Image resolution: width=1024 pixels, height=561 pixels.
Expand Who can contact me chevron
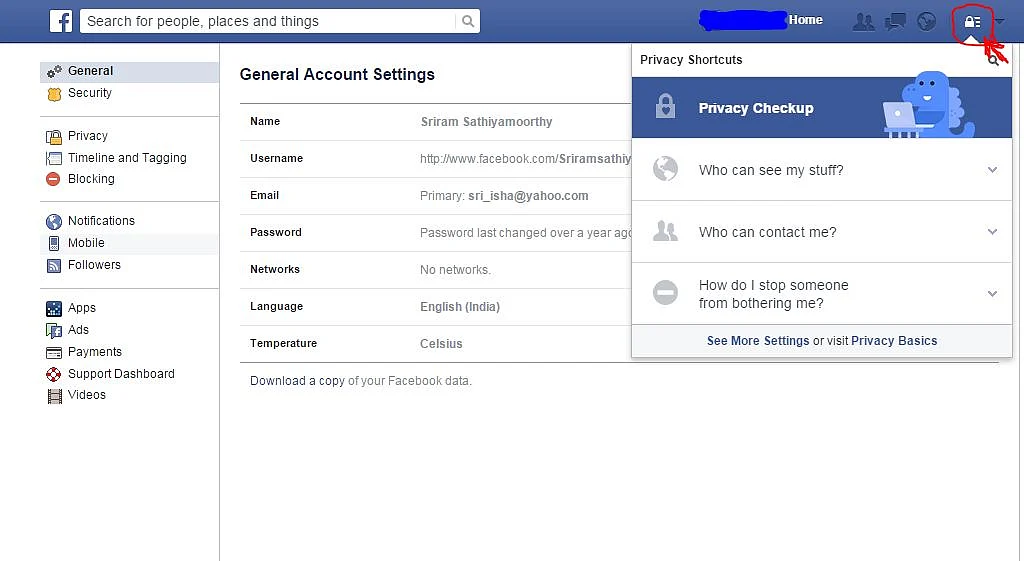[x=992, y=232]
